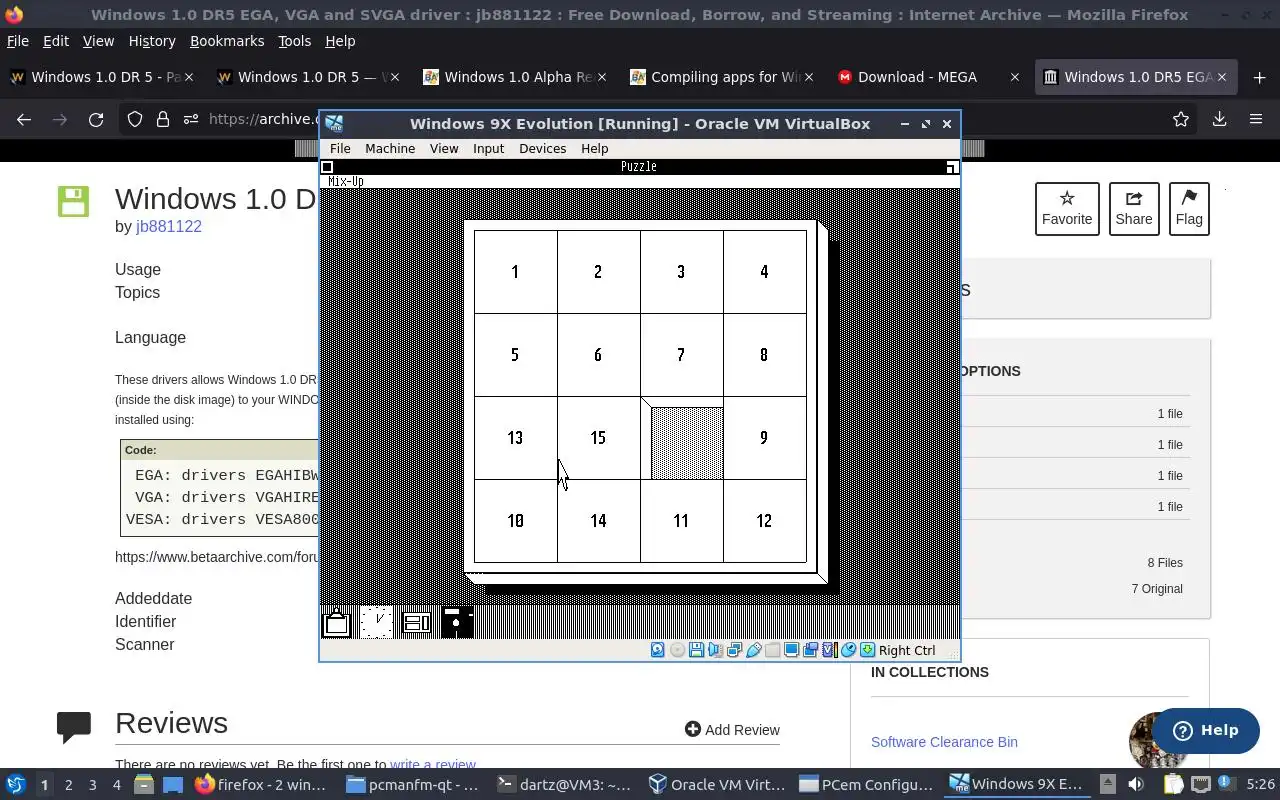The image size is (1280, 800).
Task: Click the VirtualBox recording status icon
Action: pyautogui.click(x=810, y=650)
